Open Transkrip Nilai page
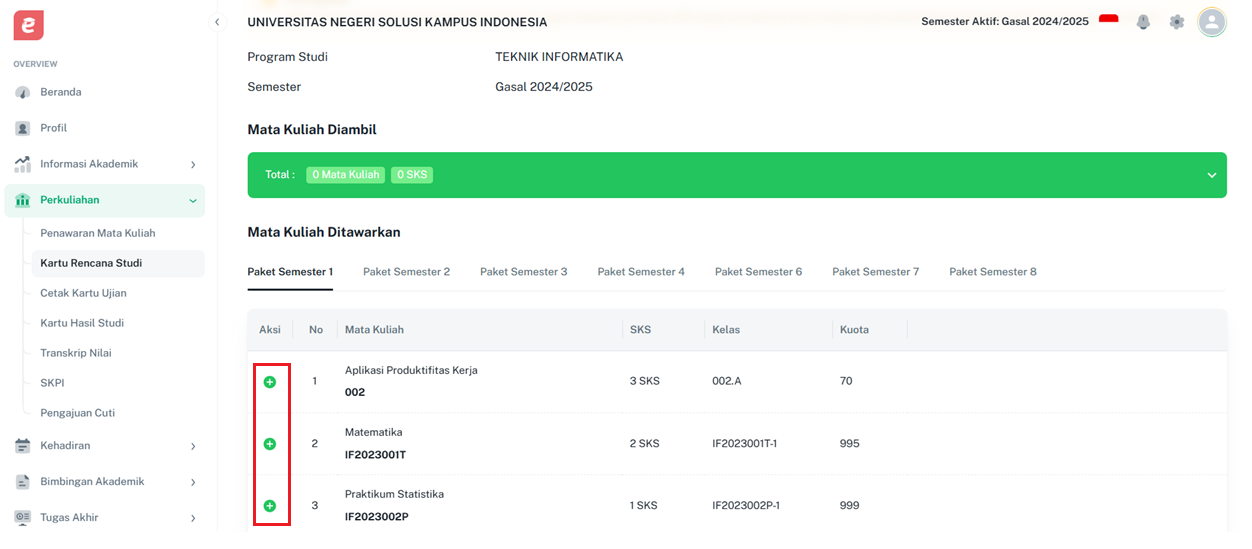The height and width of the screenshot is (549, 1252). coord(76,353)
